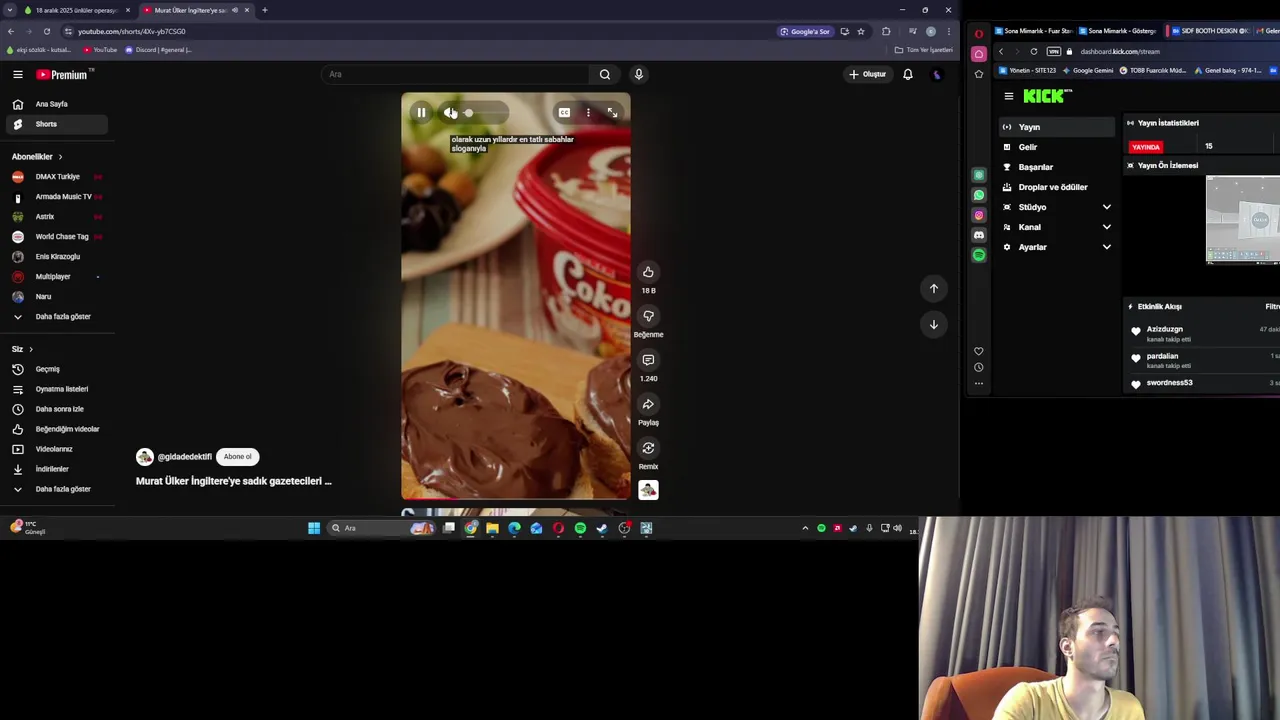Screen dimensions: 1280x720
Task: Open the @gidadedektifi channel link
Action: (x=184, y=457)
